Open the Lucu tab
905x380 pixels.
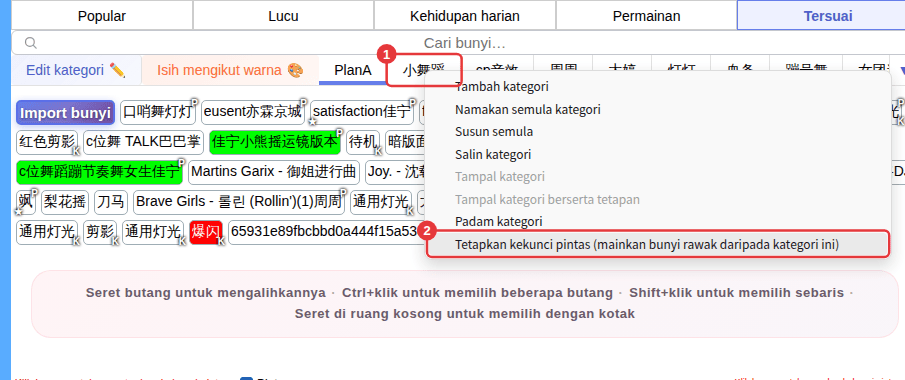click(x=283, y=16)
